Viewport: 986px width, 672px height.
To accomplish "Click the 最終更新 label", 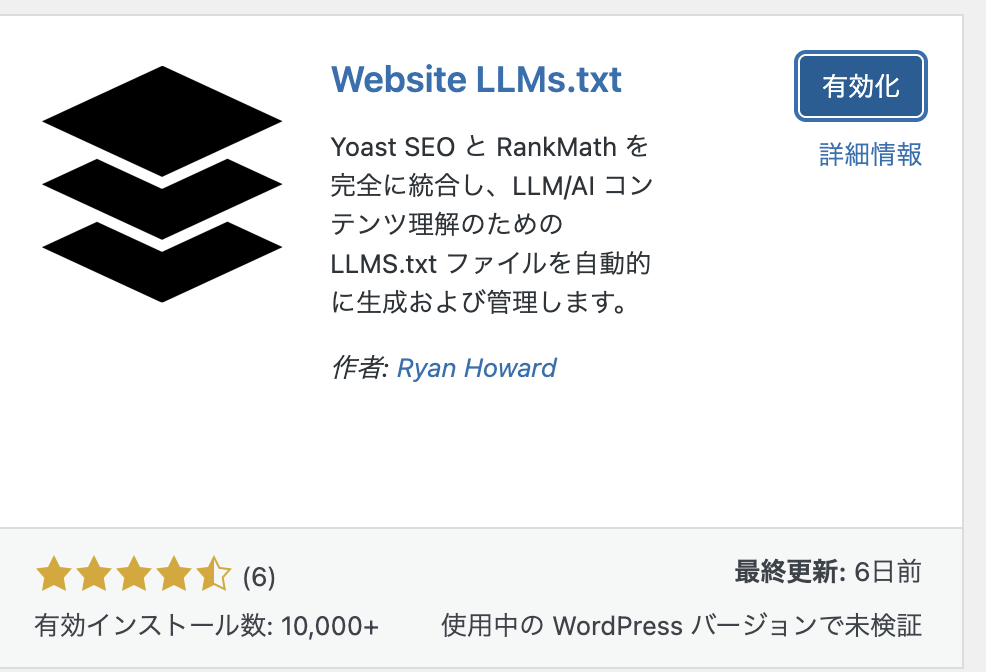I will click(790, 572).
